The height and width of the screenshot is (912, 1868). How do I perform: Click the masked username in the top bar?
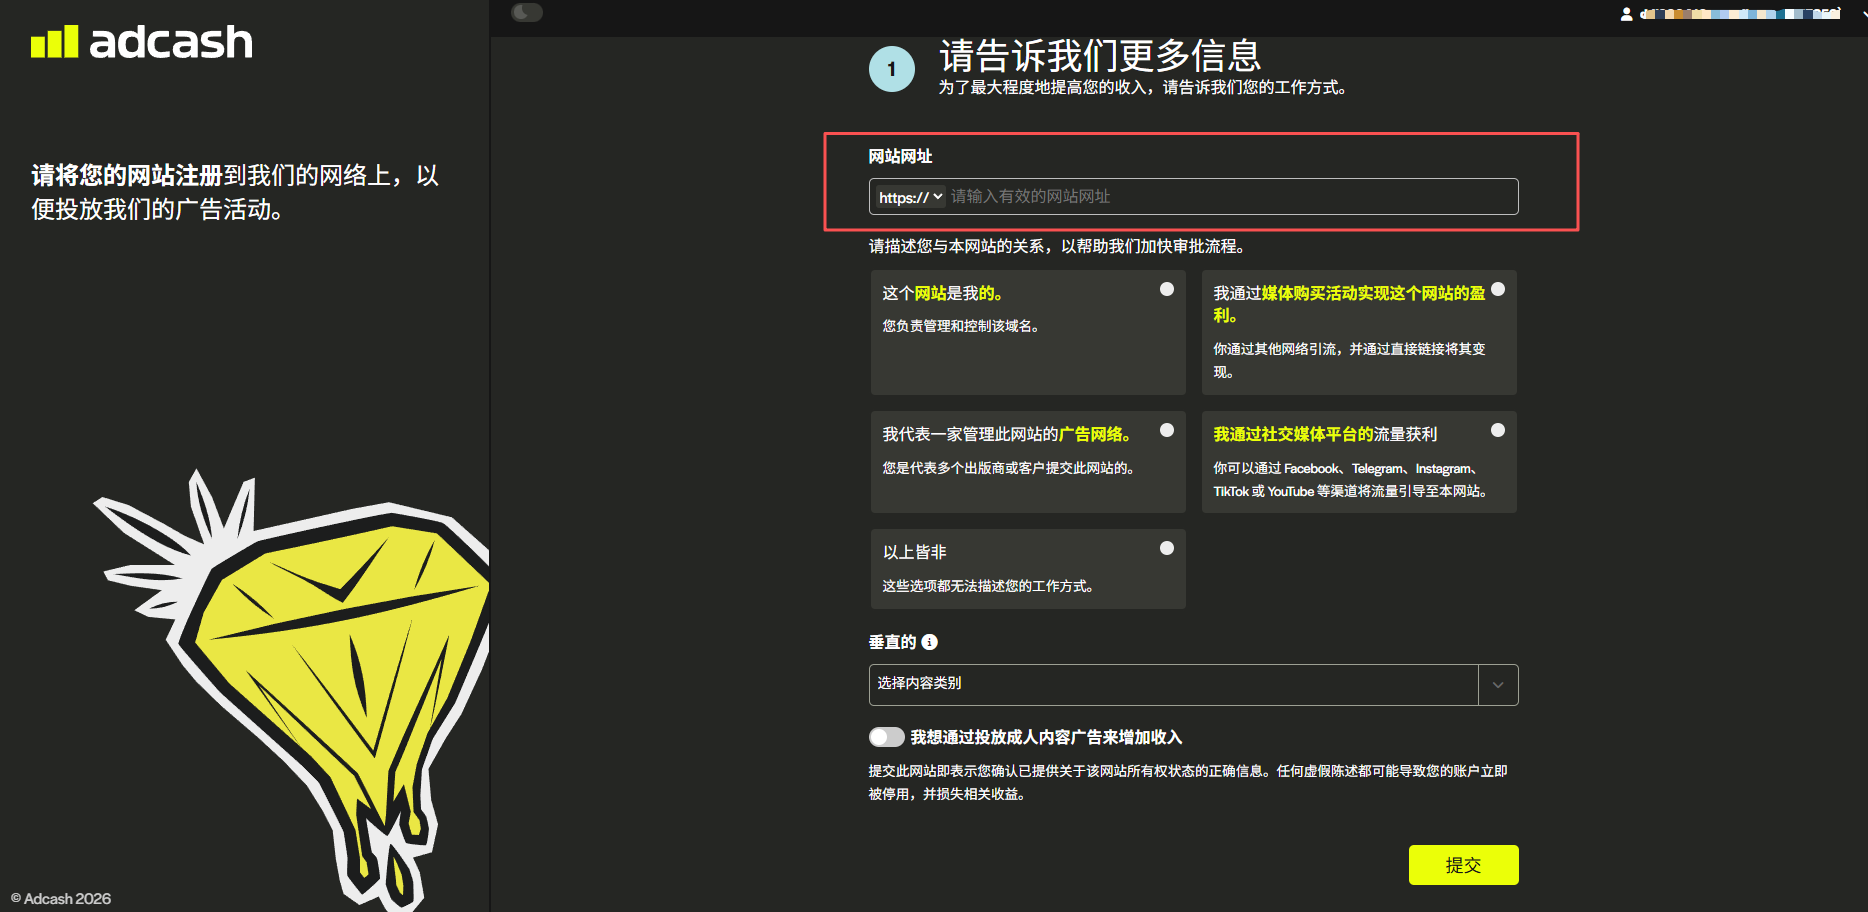coord(1740,13)
